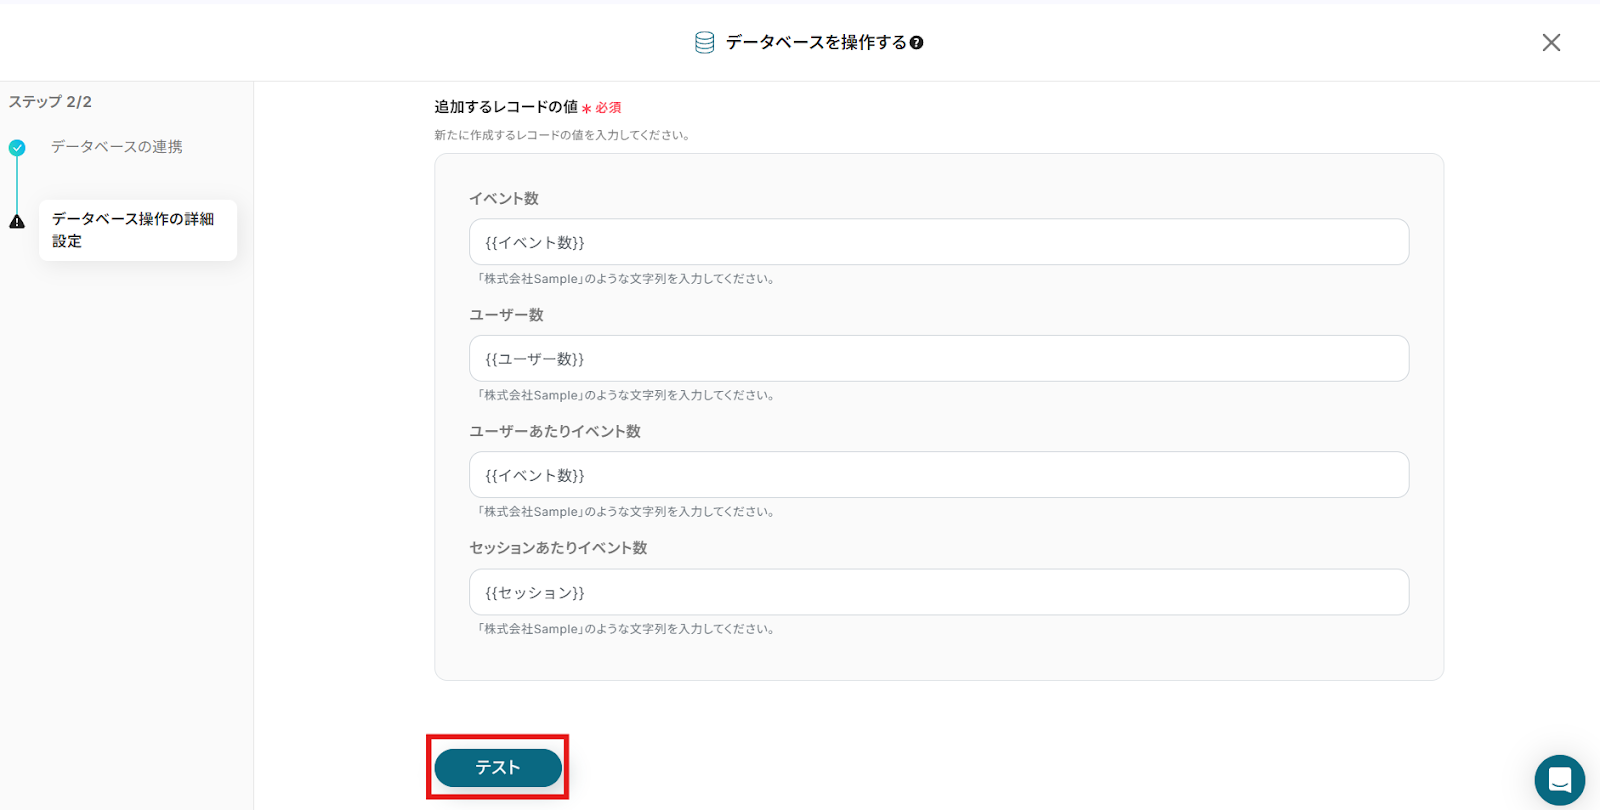Screen dimensions: 1600x810
Task: Click the ユーザーあたりイベント数 field label
Action: (x=555, y=431)
